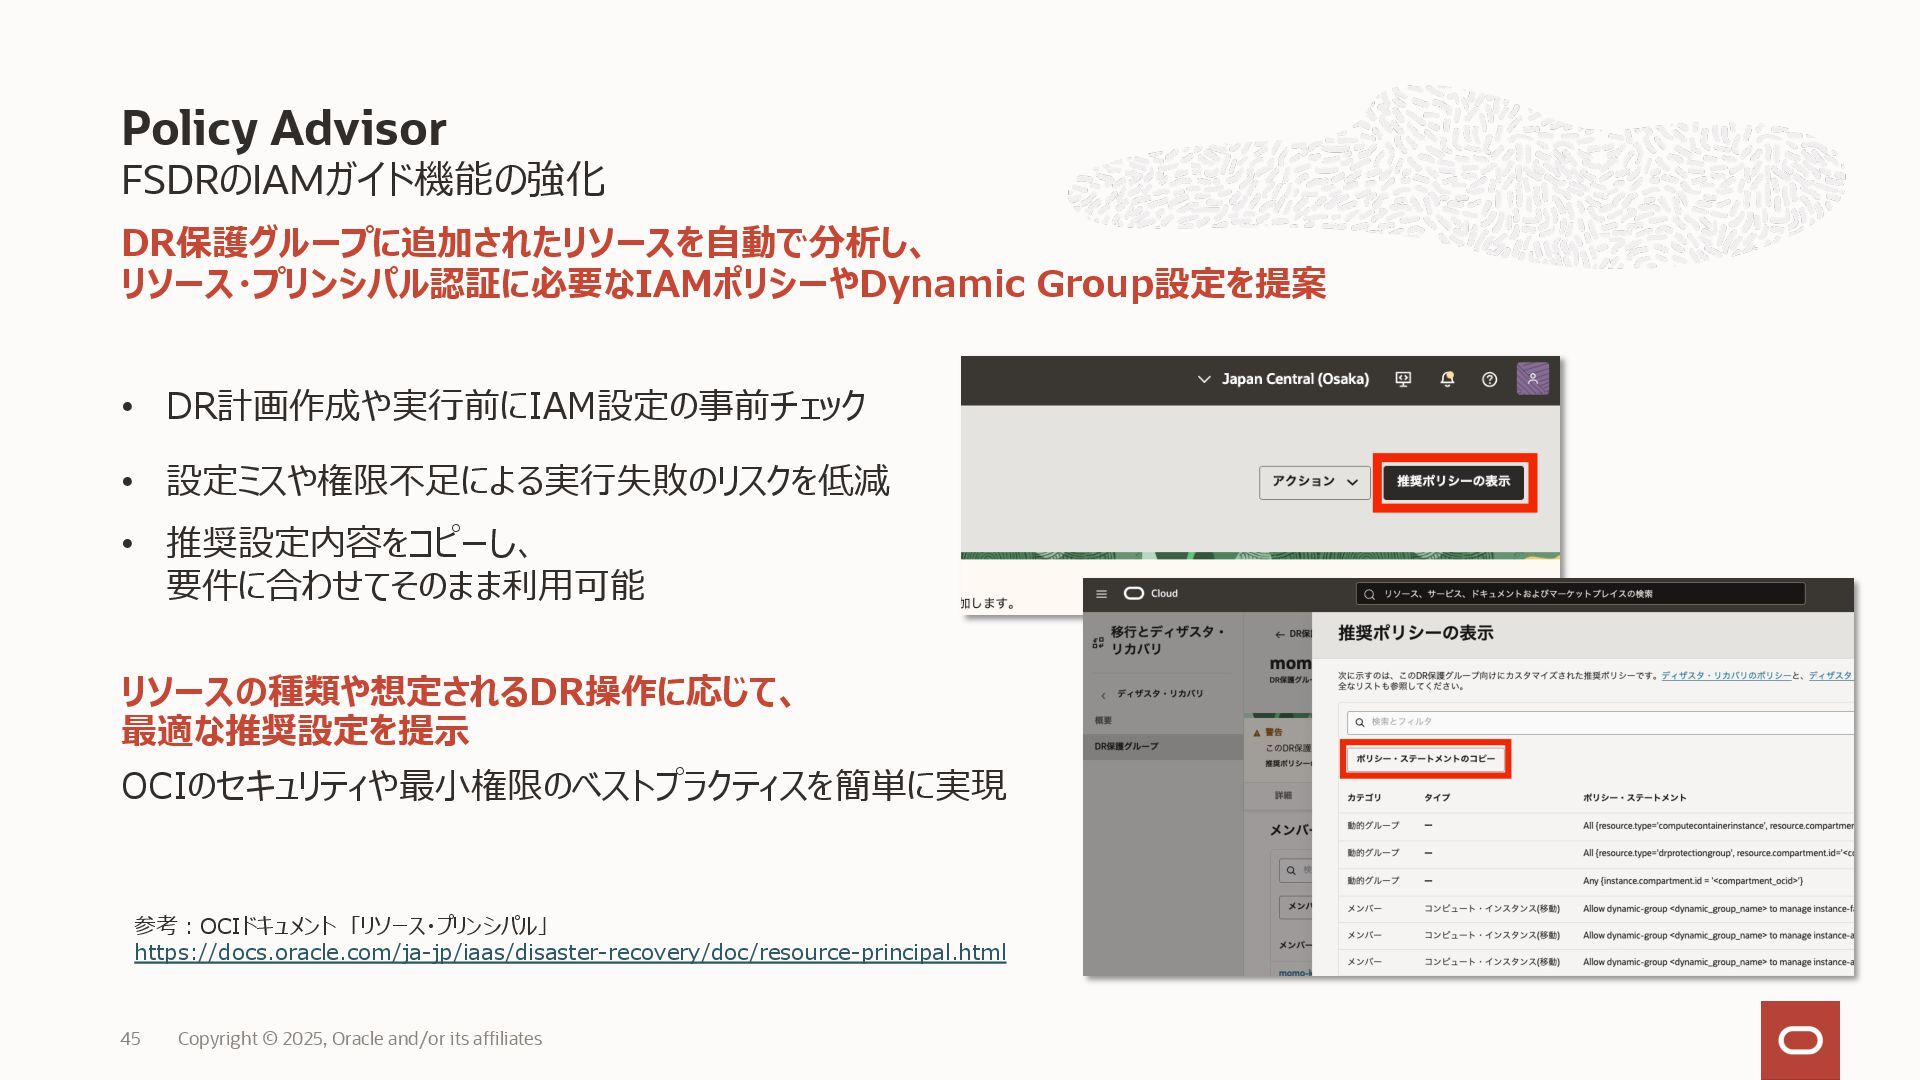
Task: Click the top resource and service search field
Action: pos(1580,594)
